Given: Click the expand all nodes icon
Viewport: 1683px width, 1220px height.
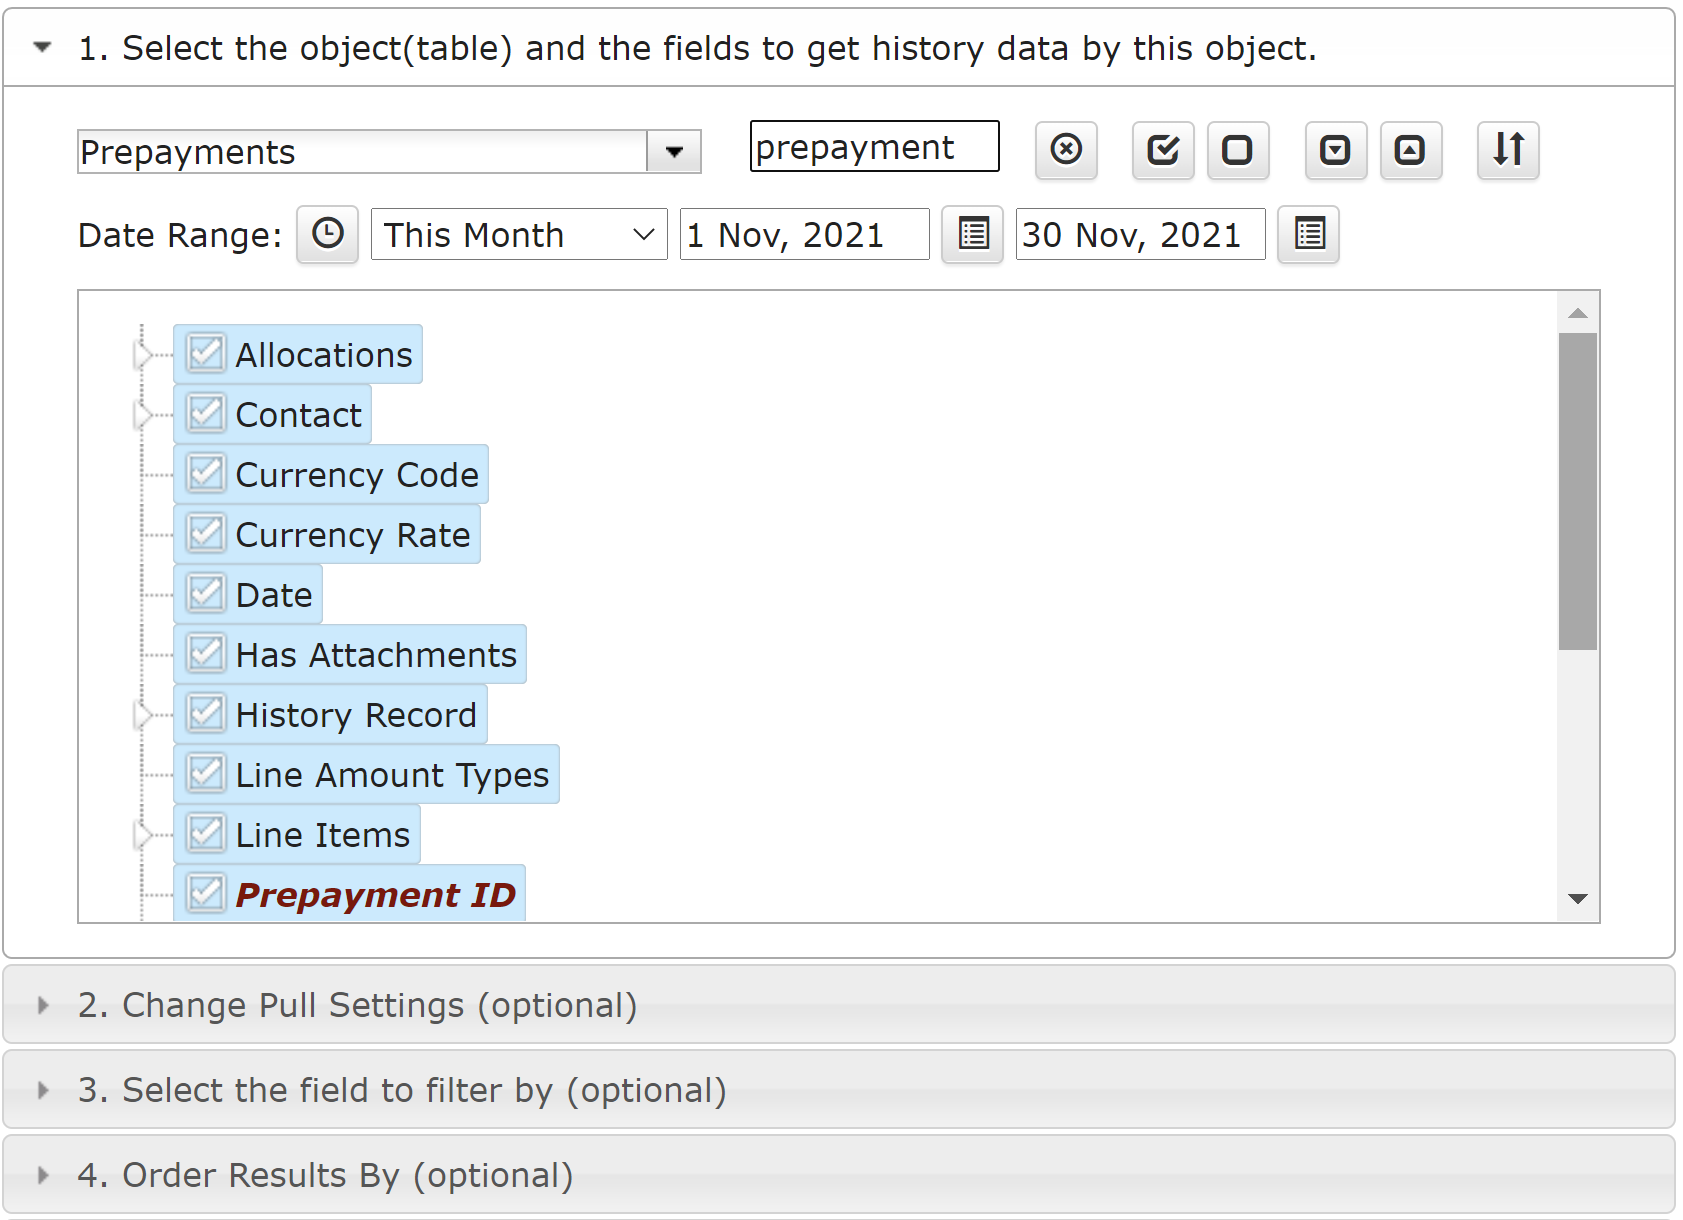Looking at the screenshot, I should click(x=1335, y=150).
